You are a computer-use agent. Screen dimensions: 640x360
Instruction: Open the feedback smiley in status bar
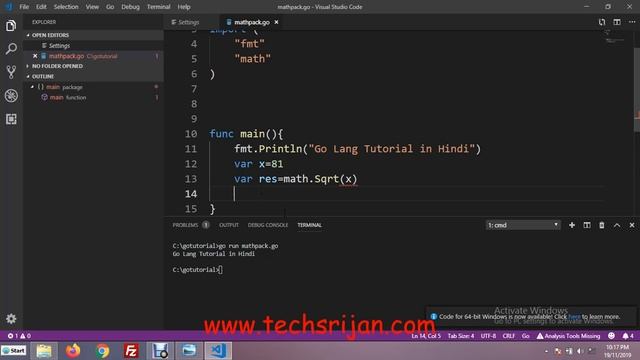[x=611, y=336]
